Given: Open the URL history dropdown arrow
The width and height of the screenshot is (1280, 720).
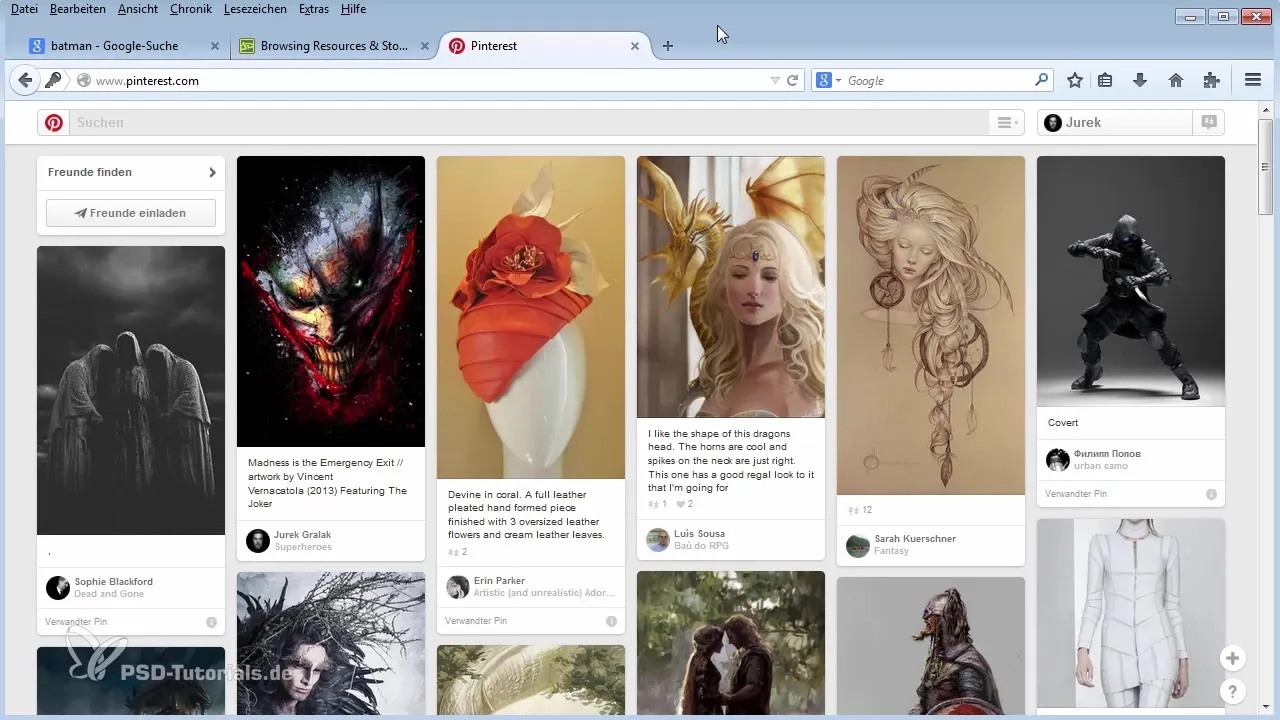Looking at the screenshot, I should pos(775,80).
